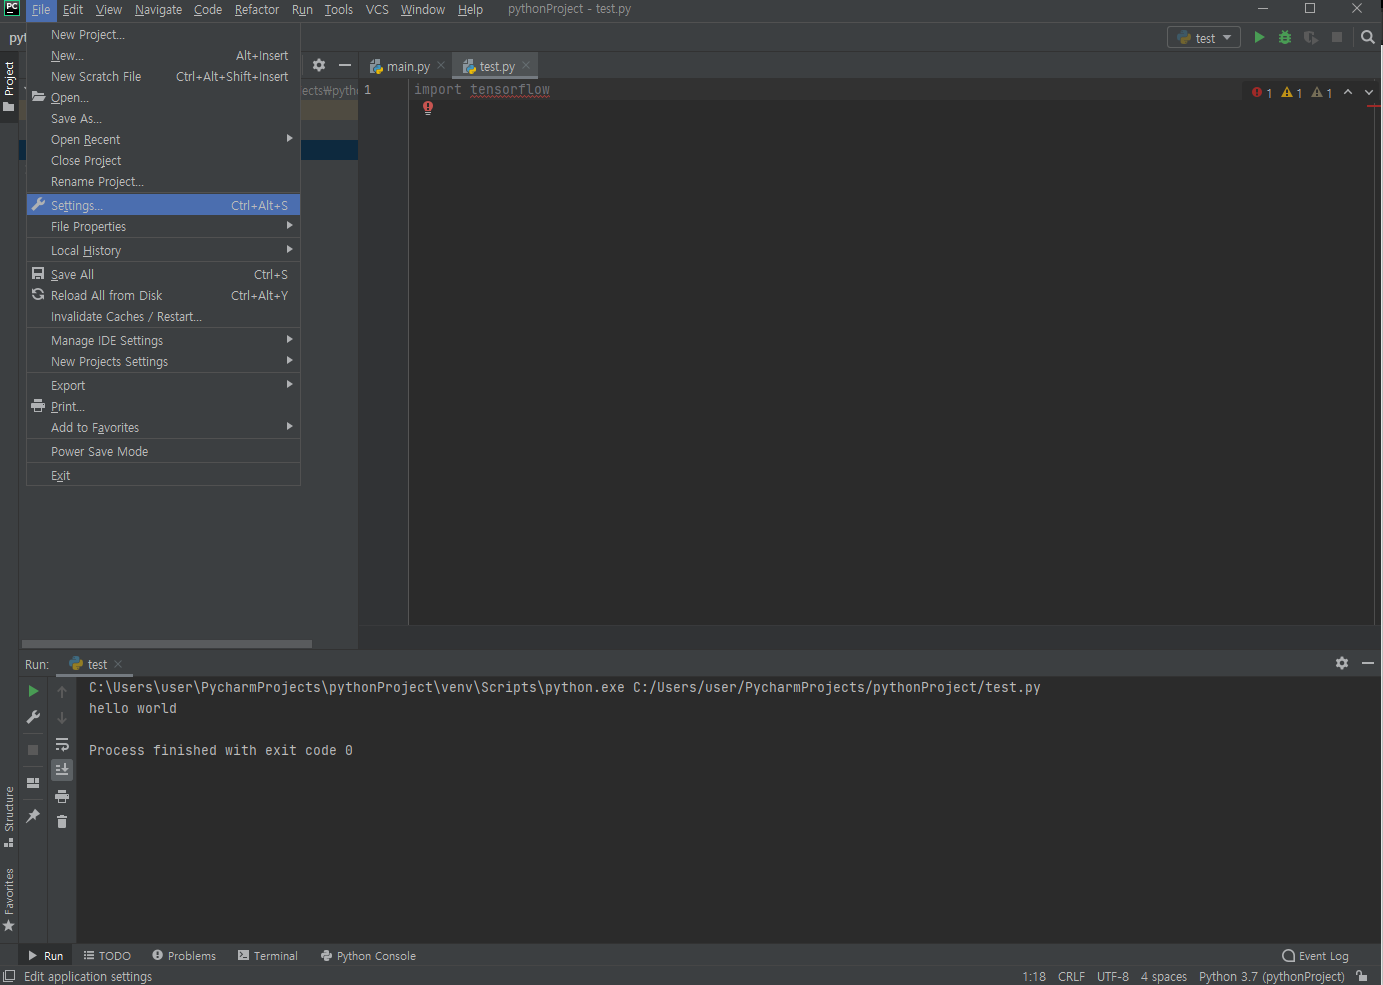
Task: Open the Edit menu
Action: 73,9
